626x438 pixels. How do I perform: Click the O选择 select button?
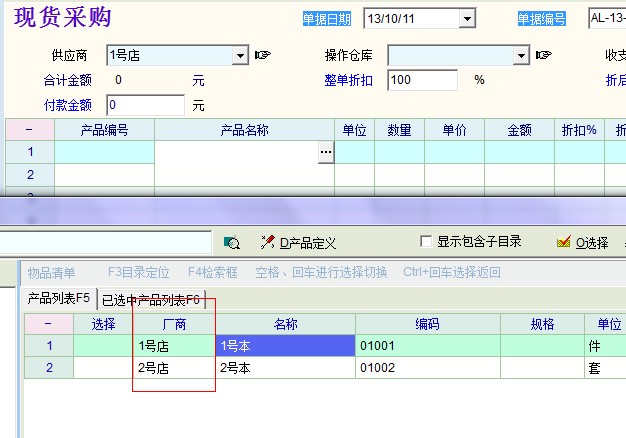(x=582, y=242)
